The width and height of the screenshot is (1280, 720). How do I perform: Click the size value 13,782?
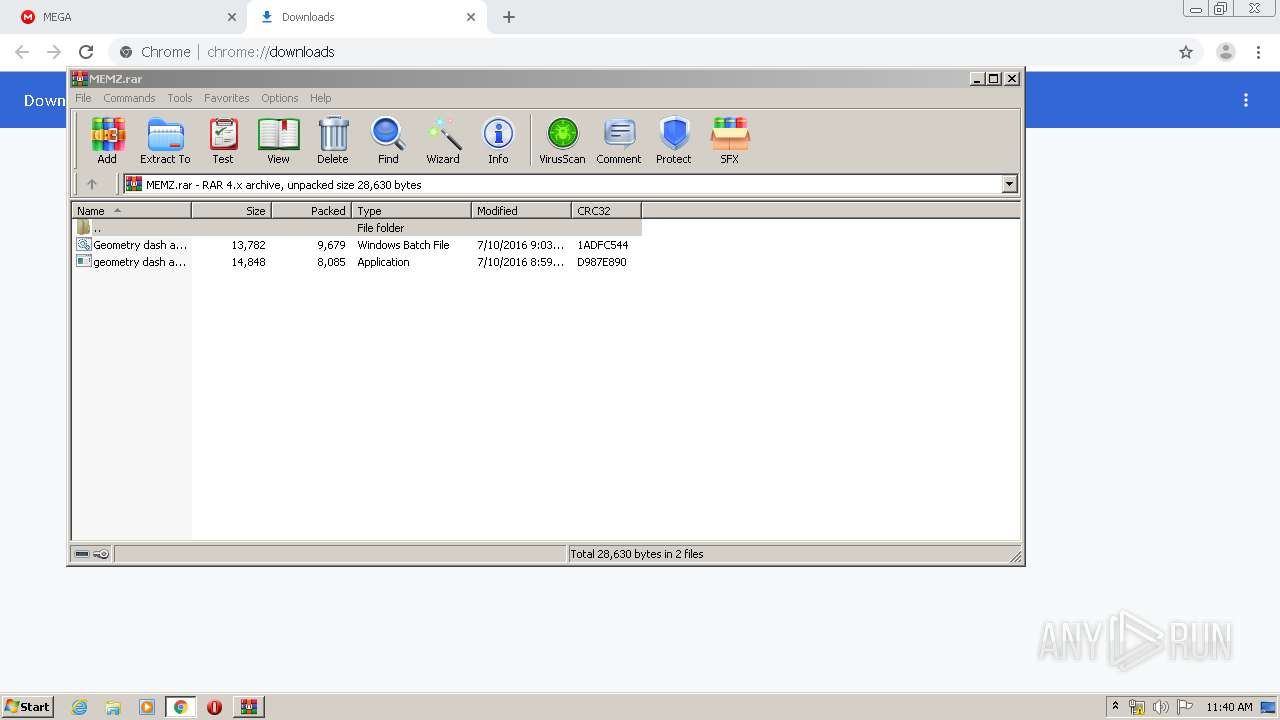click(x=248, y=245)
